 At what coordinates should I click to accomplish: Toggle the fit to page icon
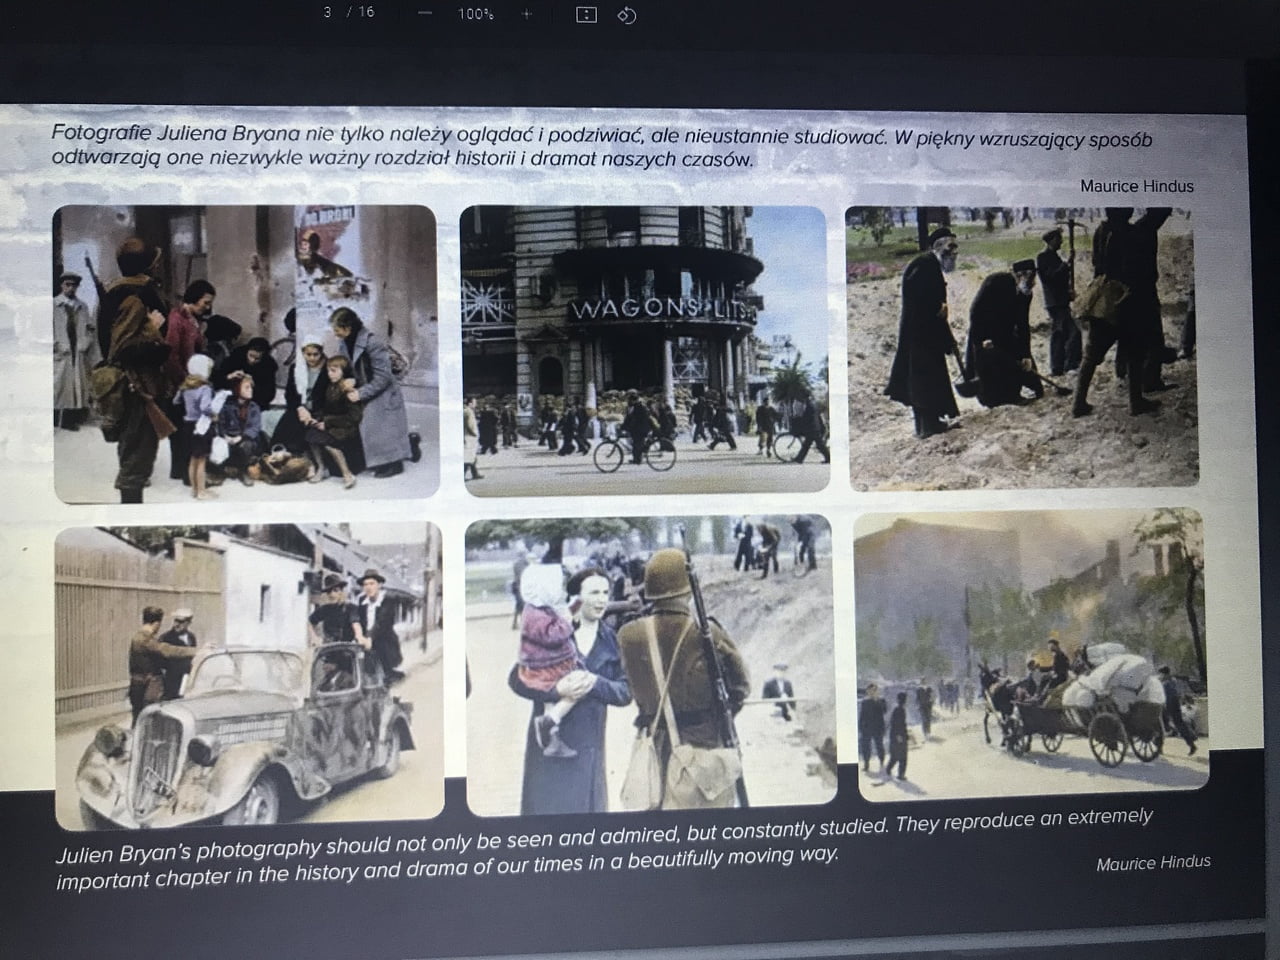click(x=586, y=14)
